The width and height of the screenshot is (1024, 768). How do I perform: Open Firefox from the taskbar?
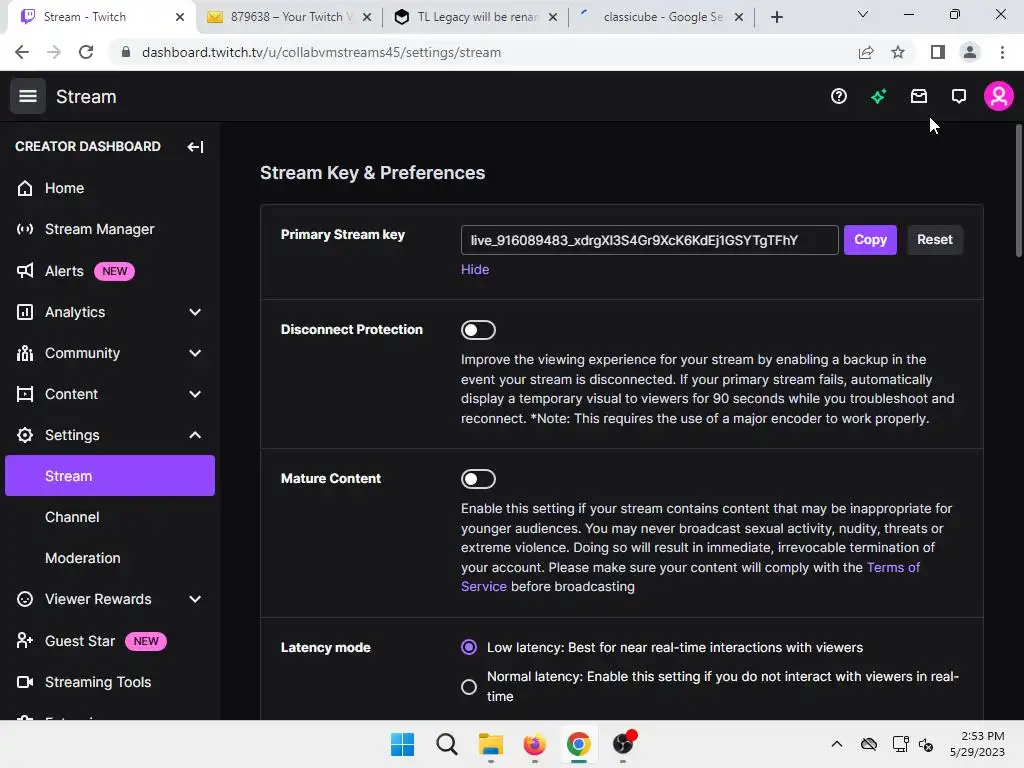point(534,744)
